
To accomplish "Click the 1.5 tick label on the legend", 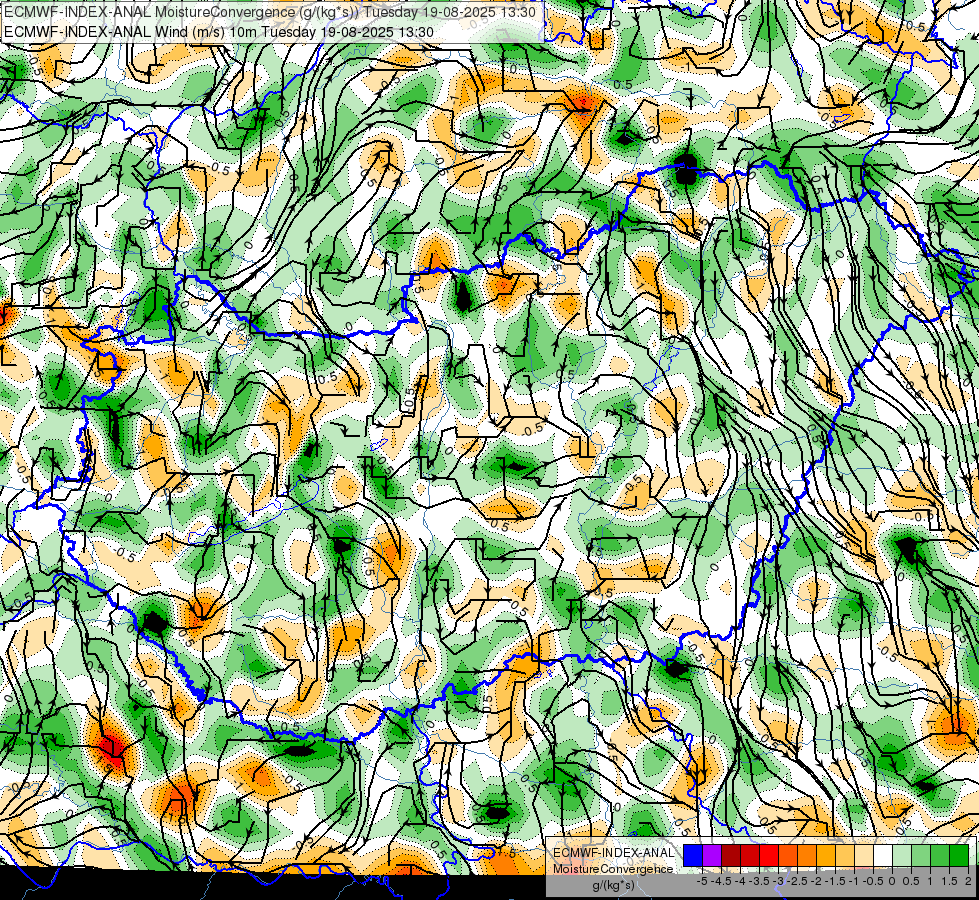I will coord(949,881).
